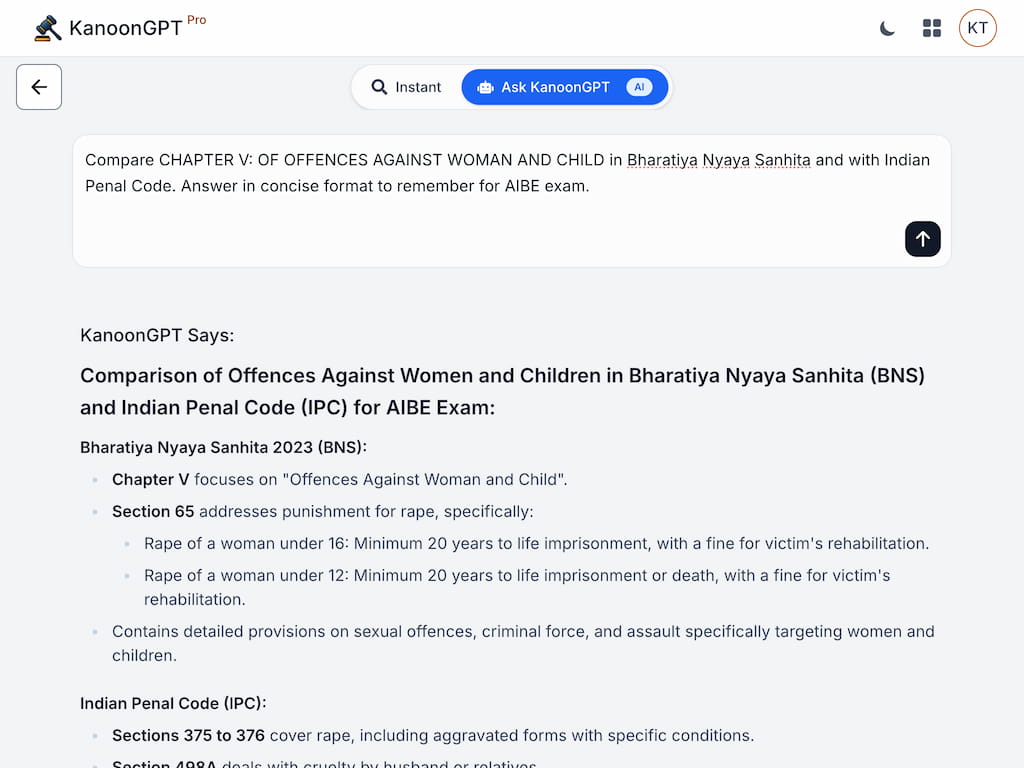Open the apps grid menu
Viewport: 1024px width, 768px height.
coord(932,28)
